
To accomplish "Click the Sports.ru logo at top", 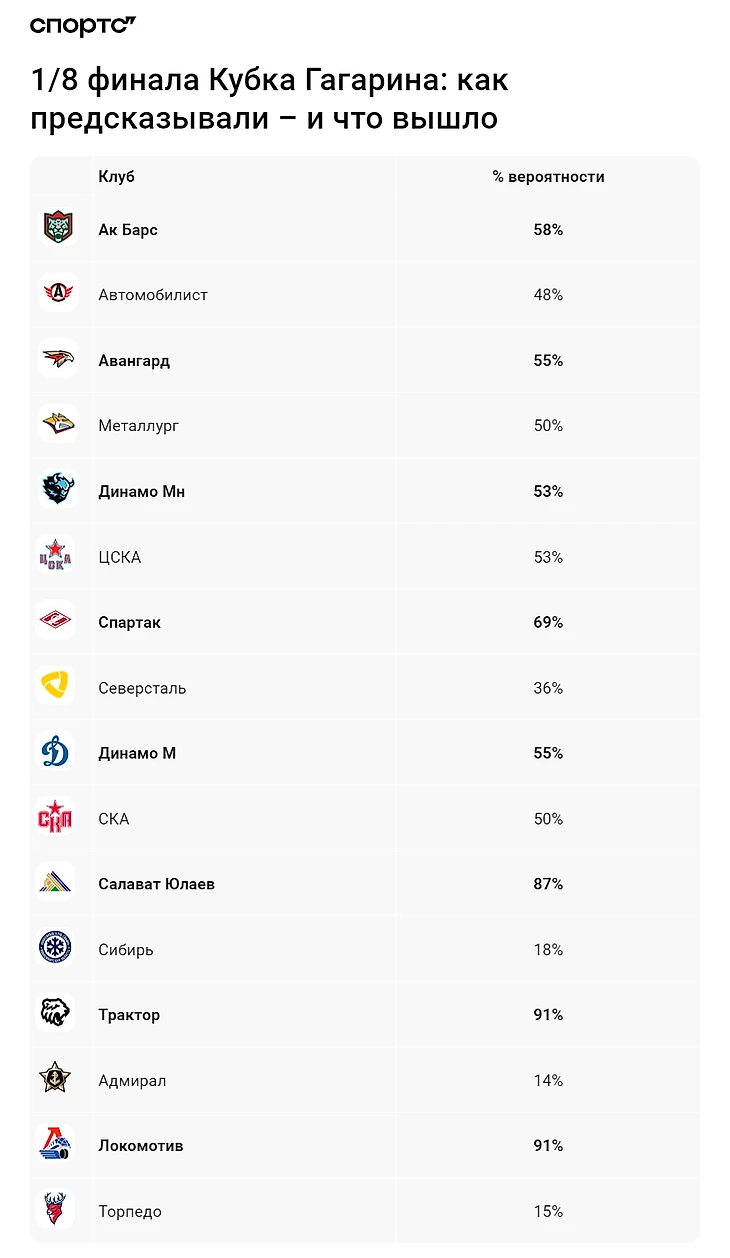I will [82, 26].
